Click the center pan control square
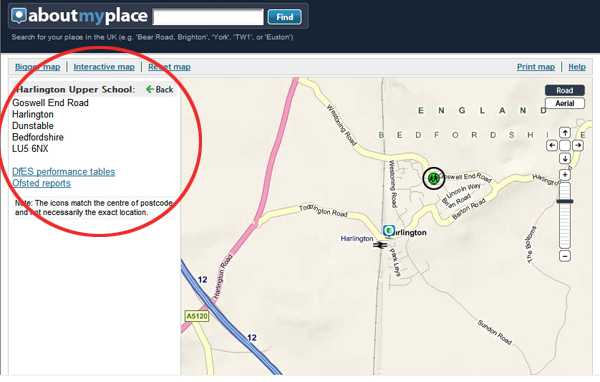Viewport: 600px width, 382px height. click(x=565, y=145)
